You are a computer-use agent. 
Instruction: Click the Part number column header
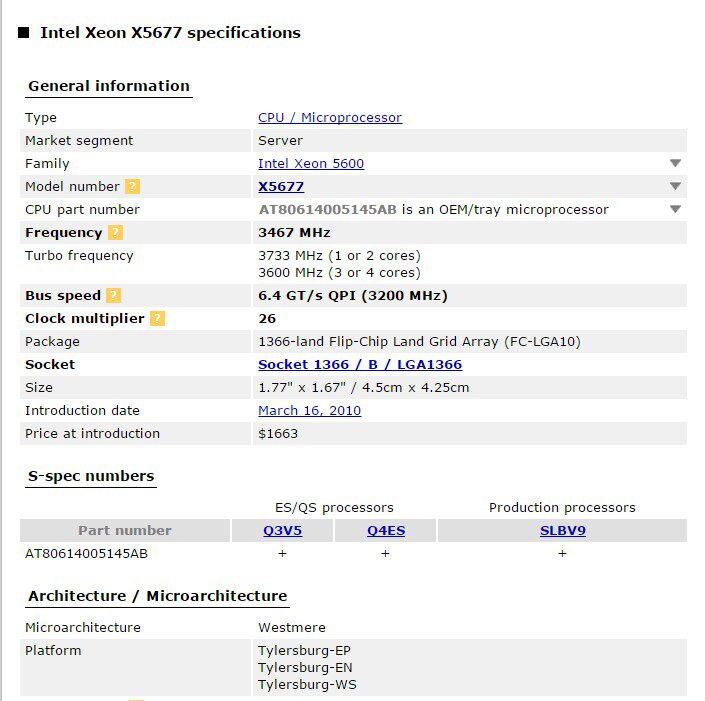(x=125, y=531)
